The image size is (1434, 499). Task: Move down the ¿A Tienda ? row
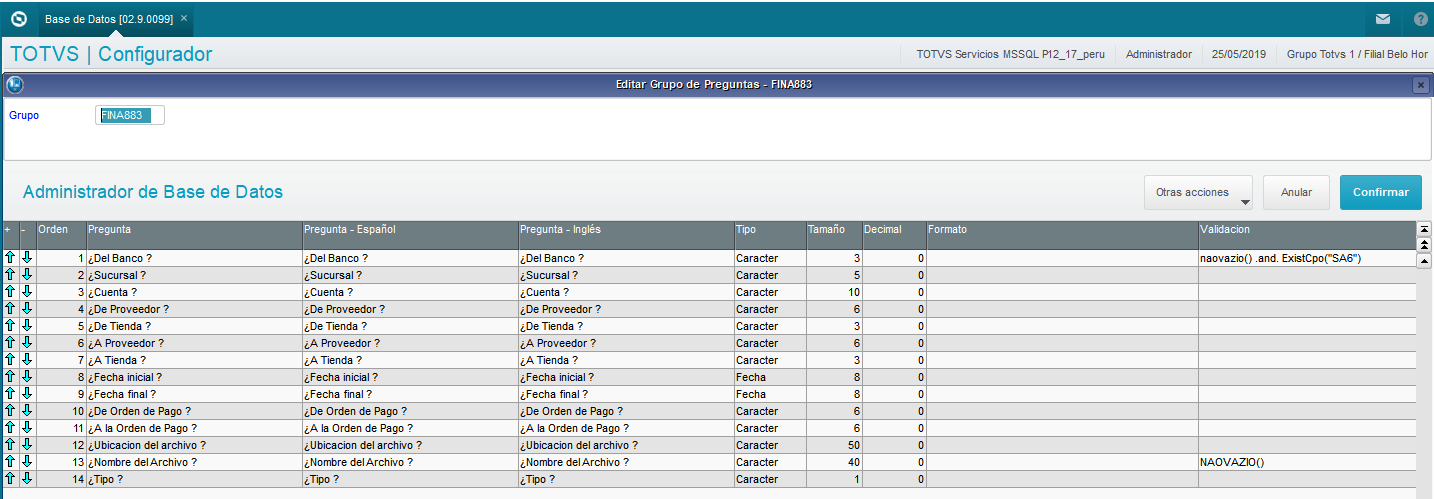pos(27,360)
